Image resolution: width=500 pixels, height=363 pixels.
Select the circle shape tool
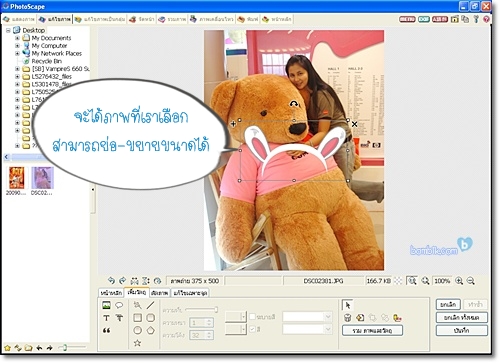click(137, 330)
